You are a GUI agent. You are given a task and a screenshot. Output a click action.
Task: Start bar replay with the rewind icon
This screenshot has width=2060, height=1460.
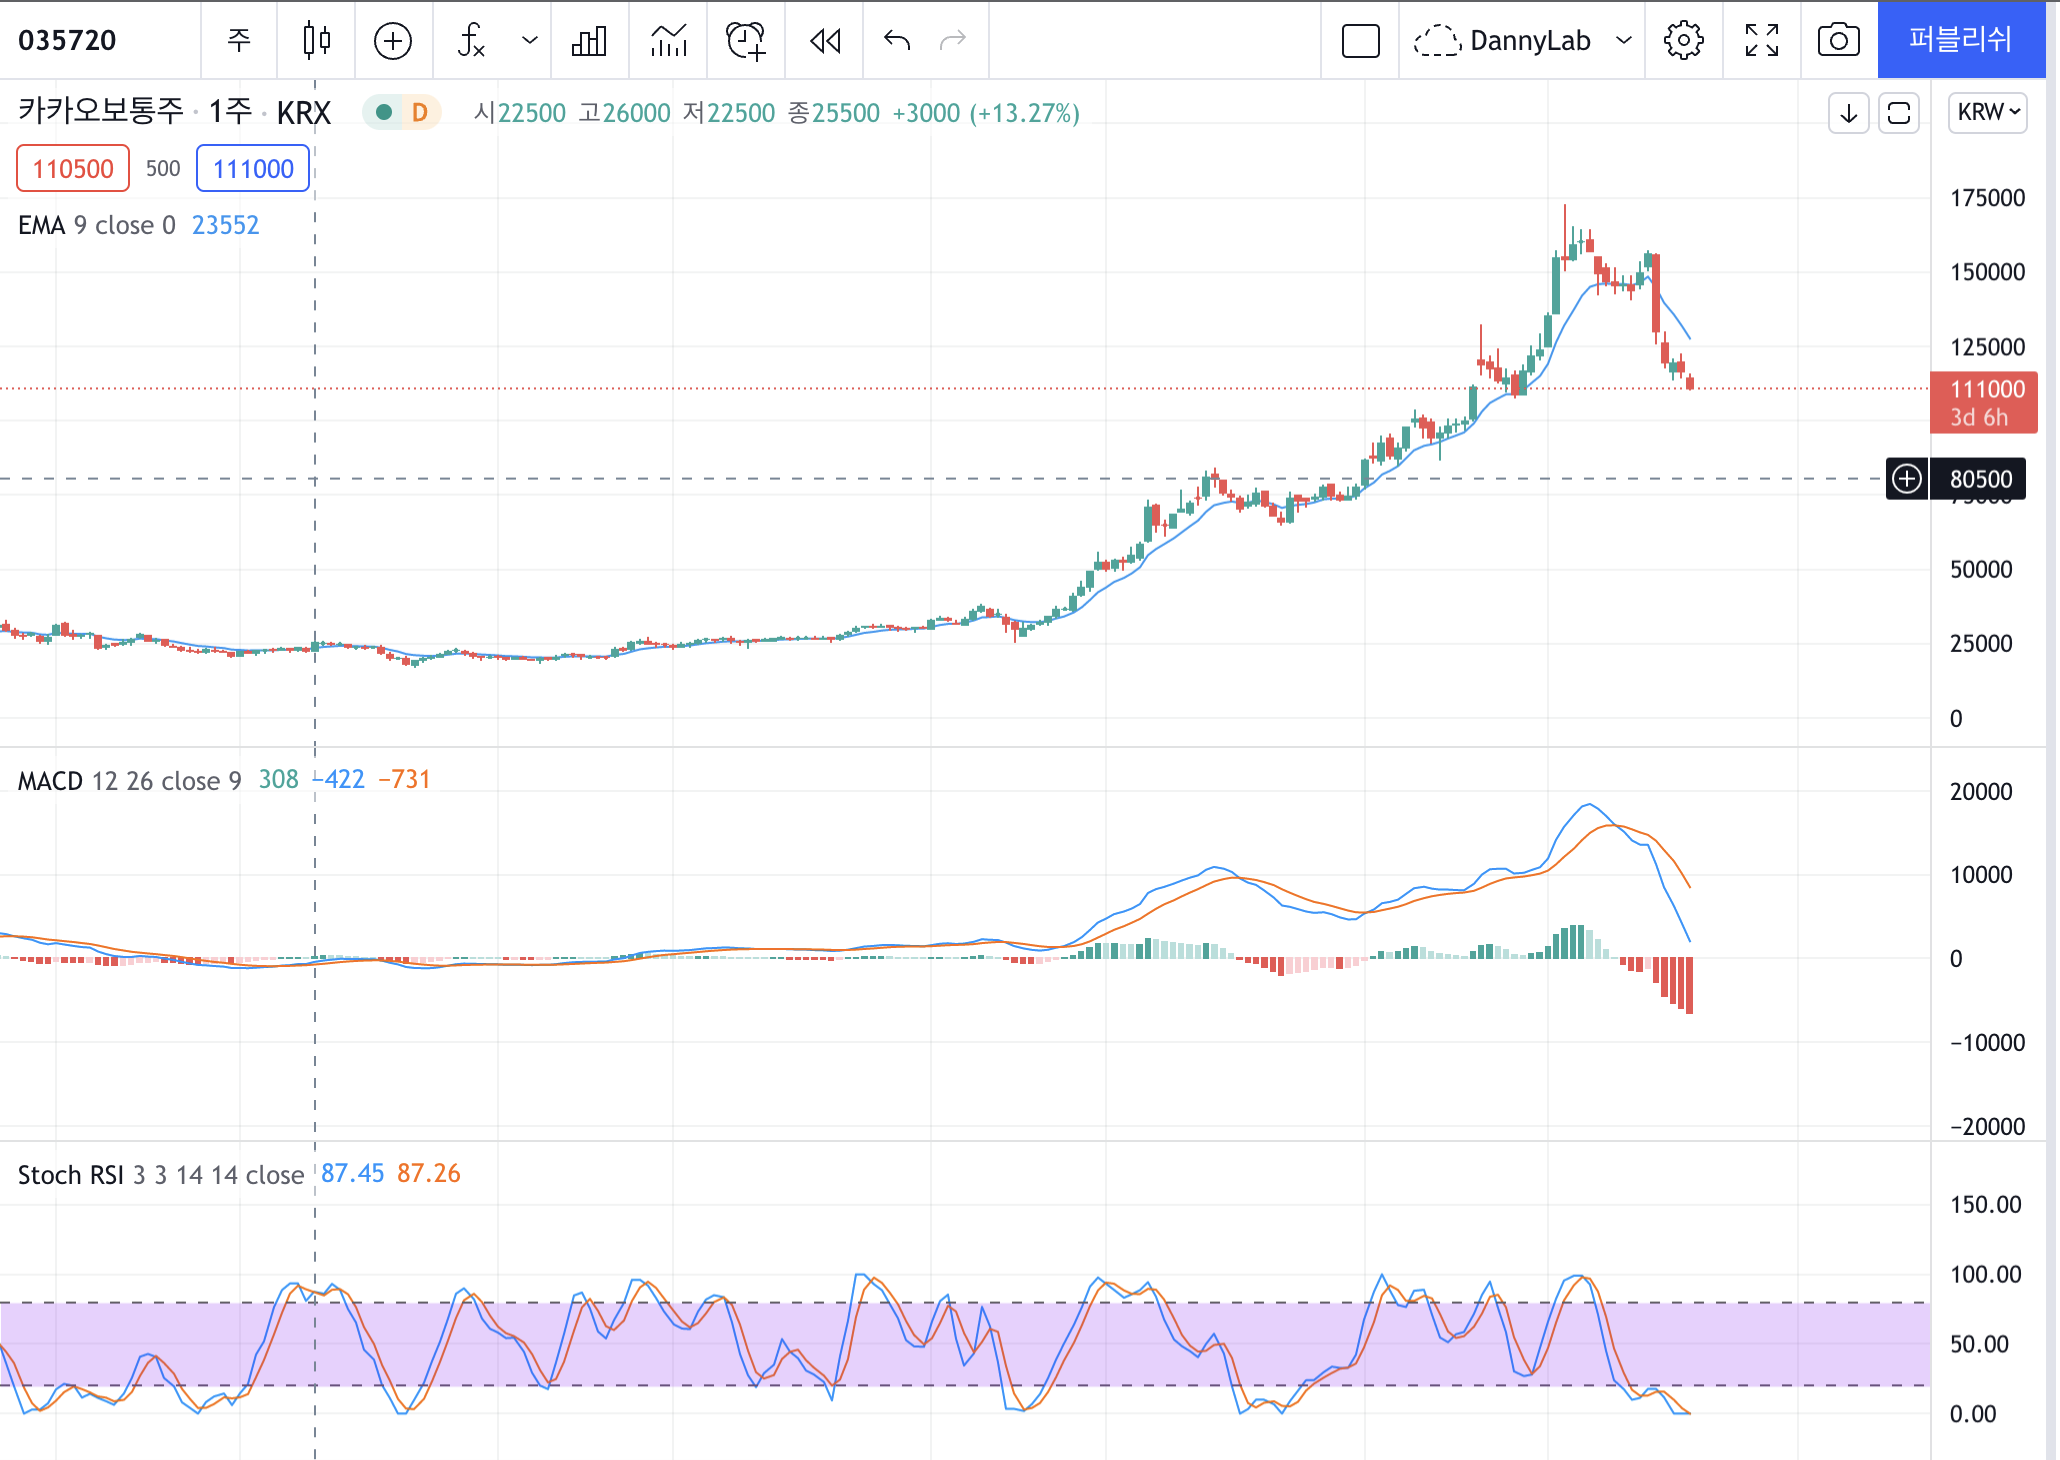click(825, 40)
